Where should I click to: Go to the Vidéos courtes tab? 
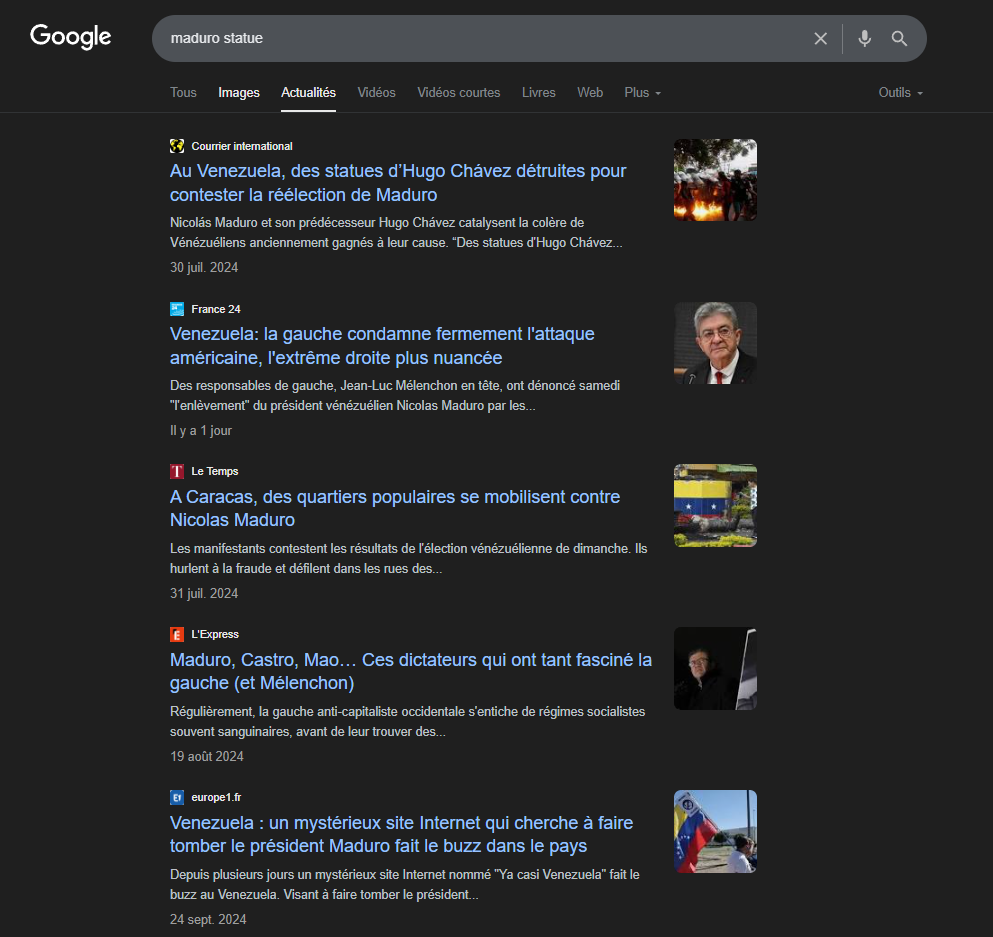pos(458,92)
